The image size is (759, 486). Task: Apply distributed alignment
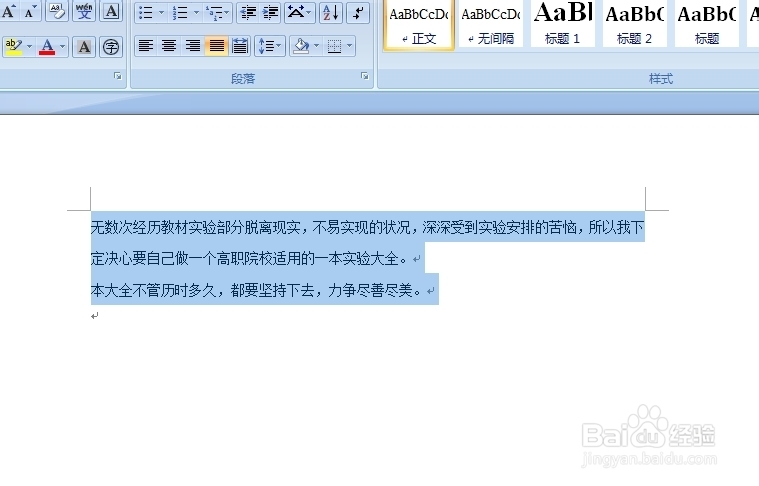pos(240,46)
